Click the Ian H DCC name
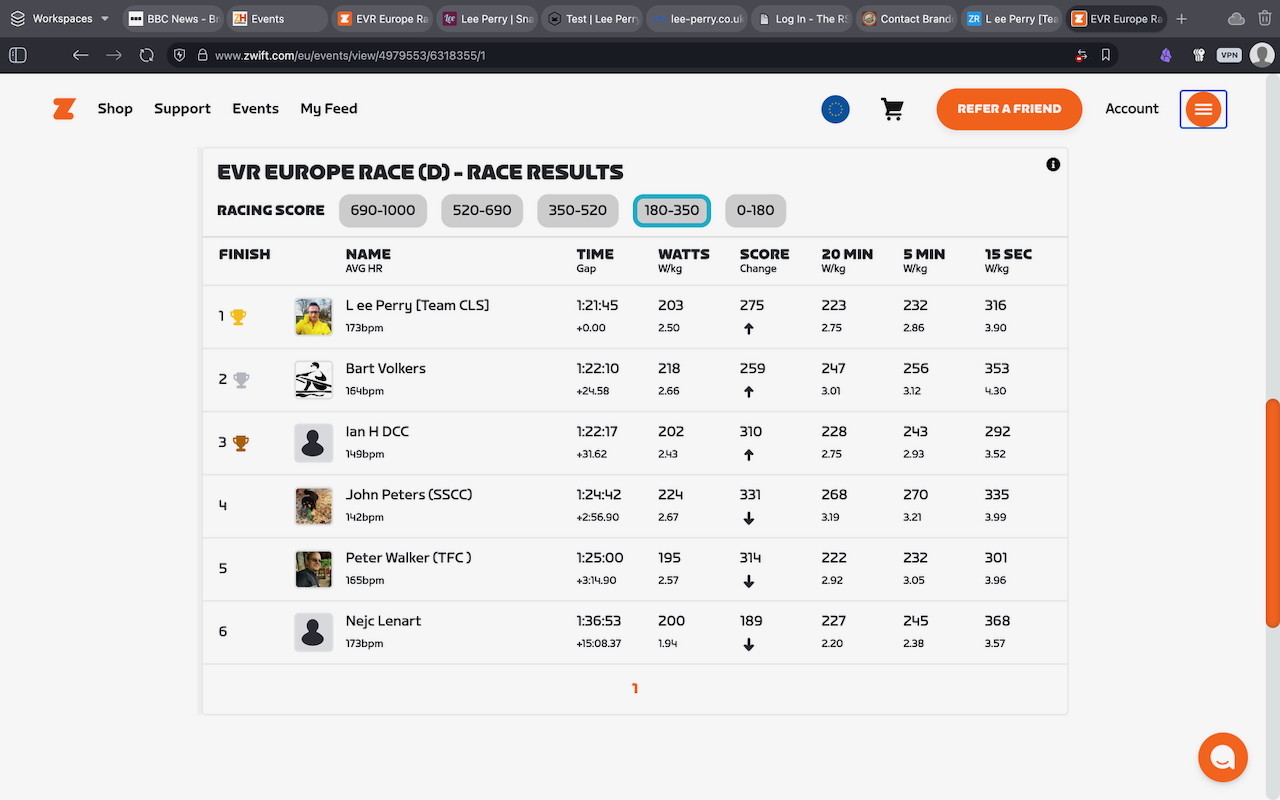The image size is (1280, 800). point(377,432)
